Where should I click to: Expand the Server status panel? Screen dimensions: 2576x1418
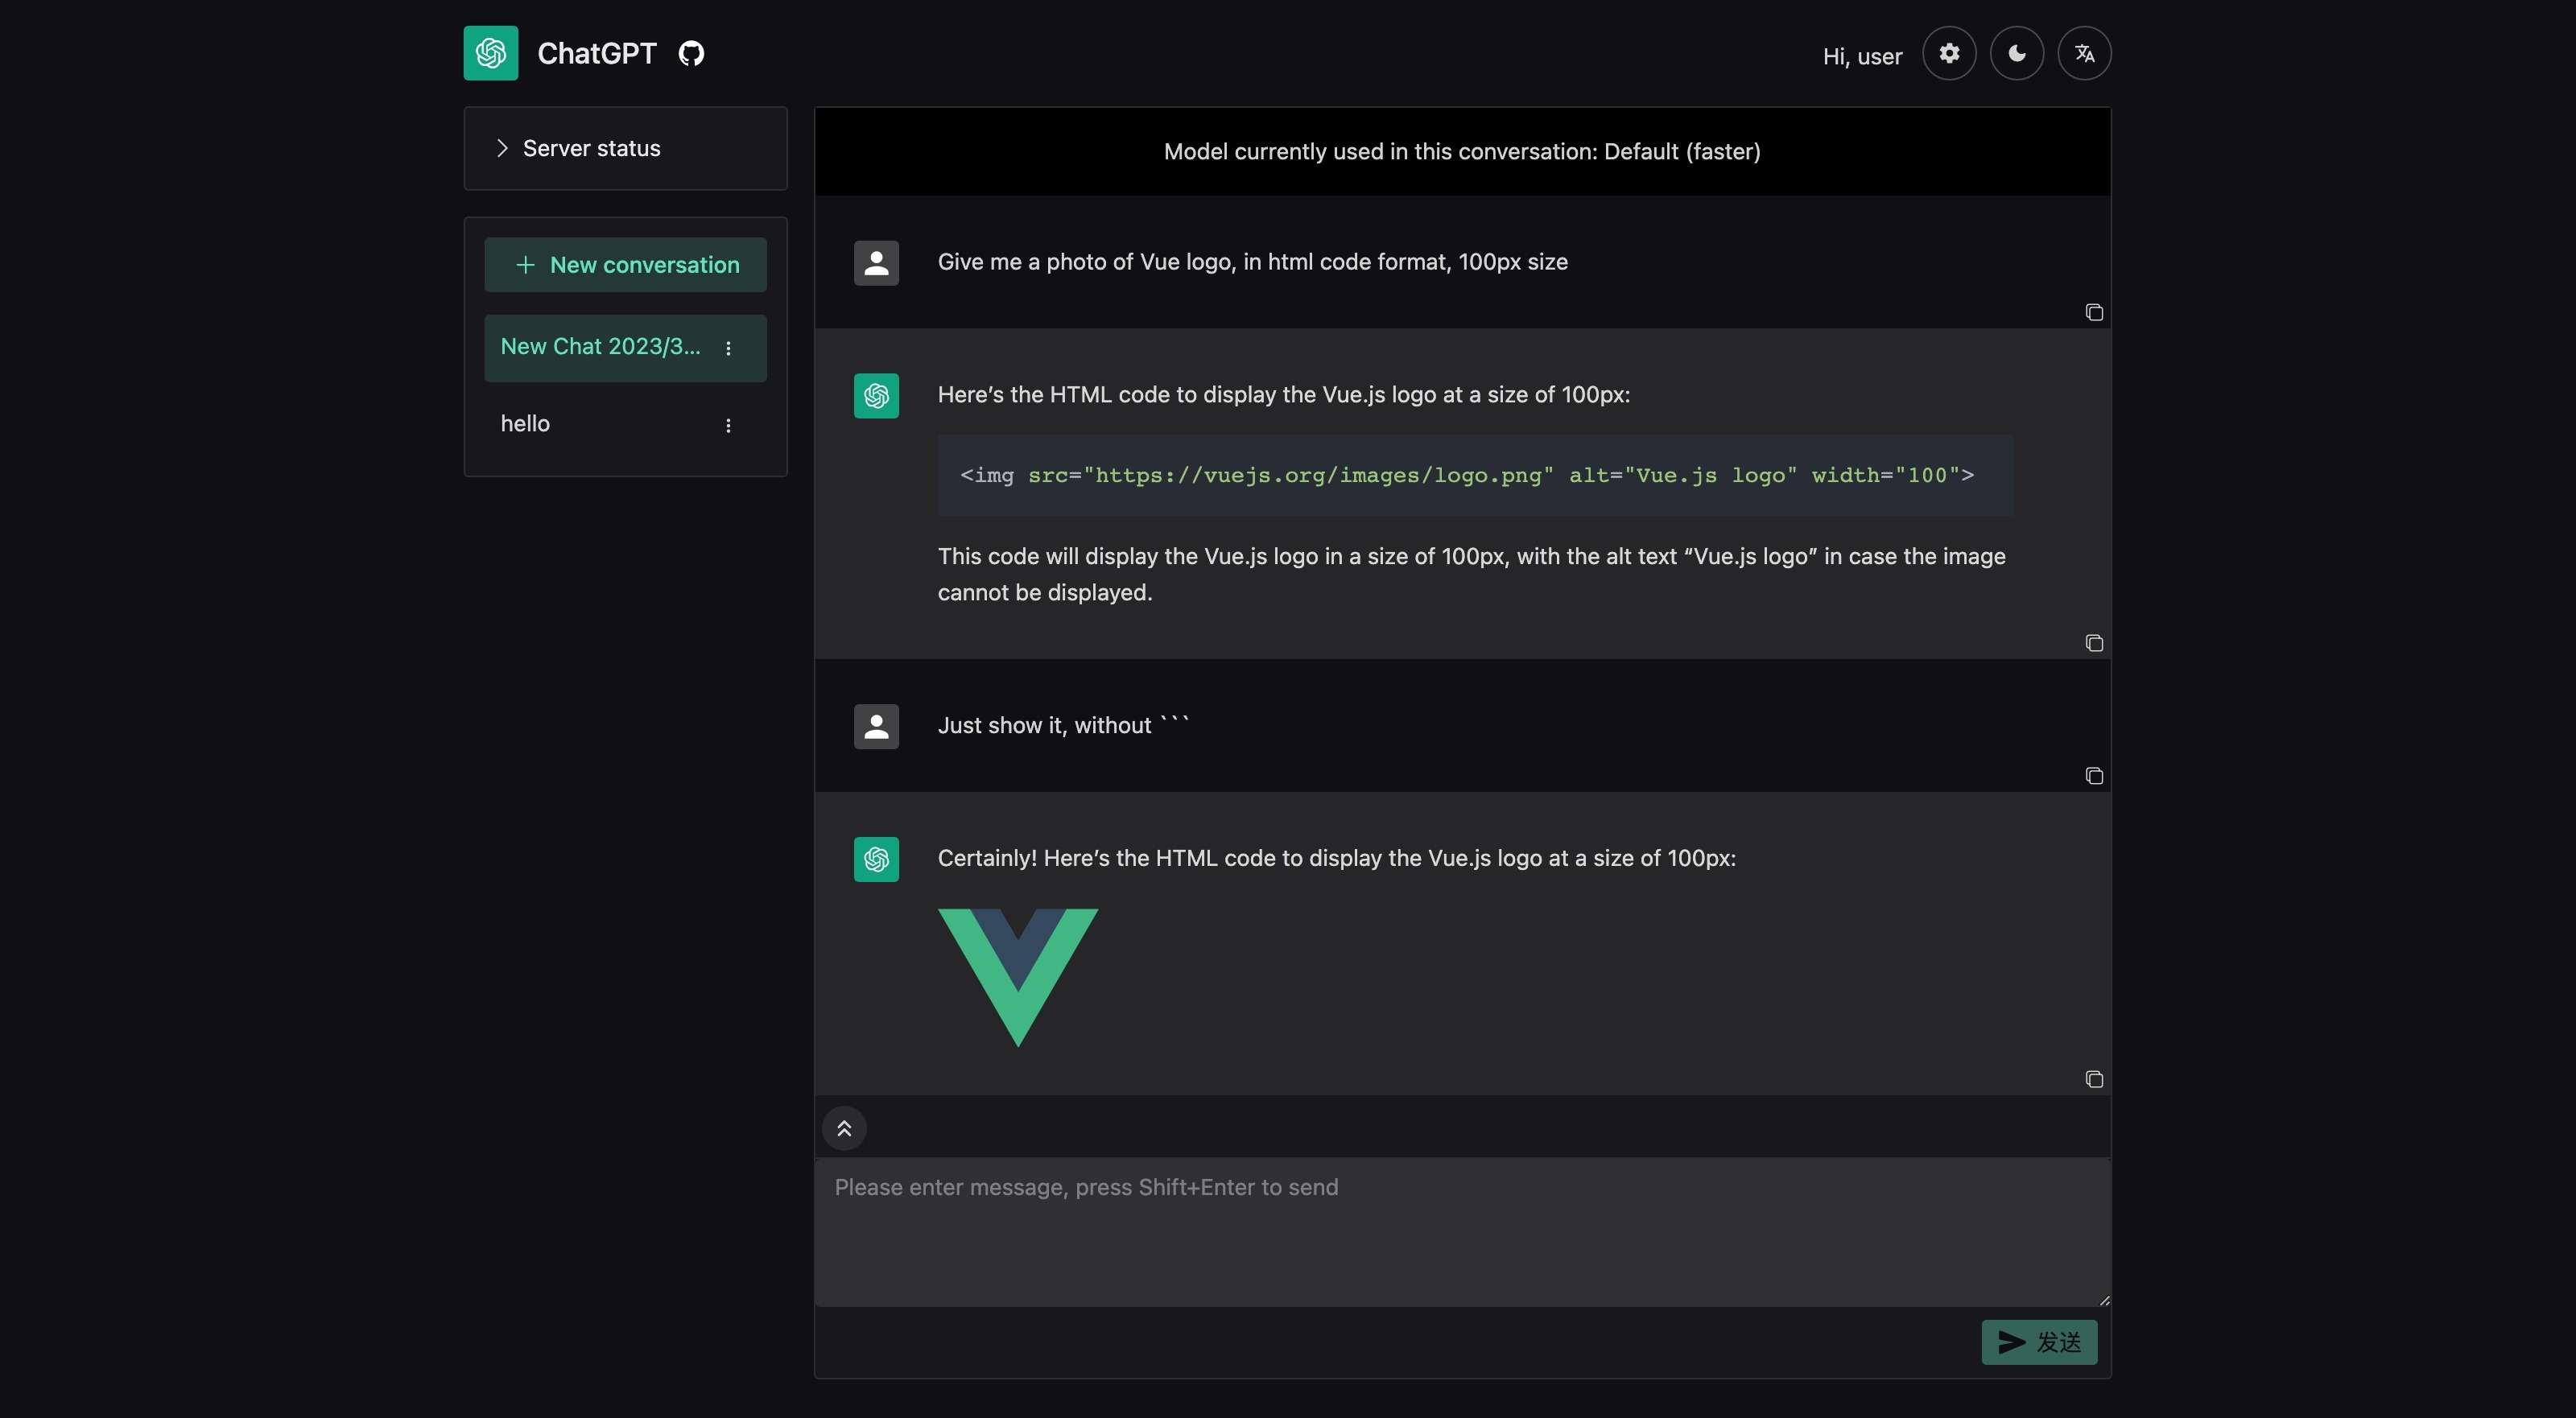590,149
